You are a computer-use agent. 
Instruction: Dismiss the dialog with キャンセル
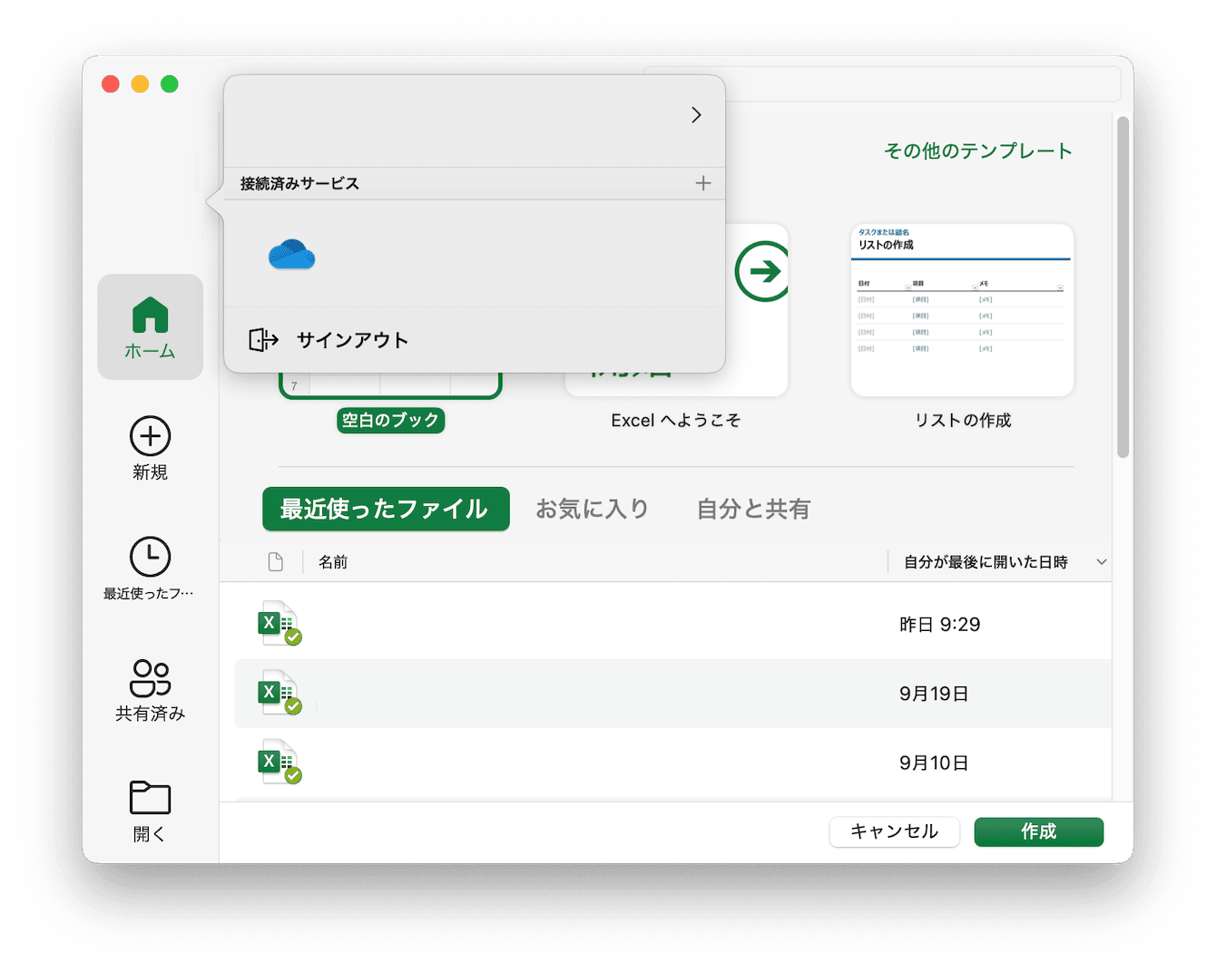click(894, 831)
